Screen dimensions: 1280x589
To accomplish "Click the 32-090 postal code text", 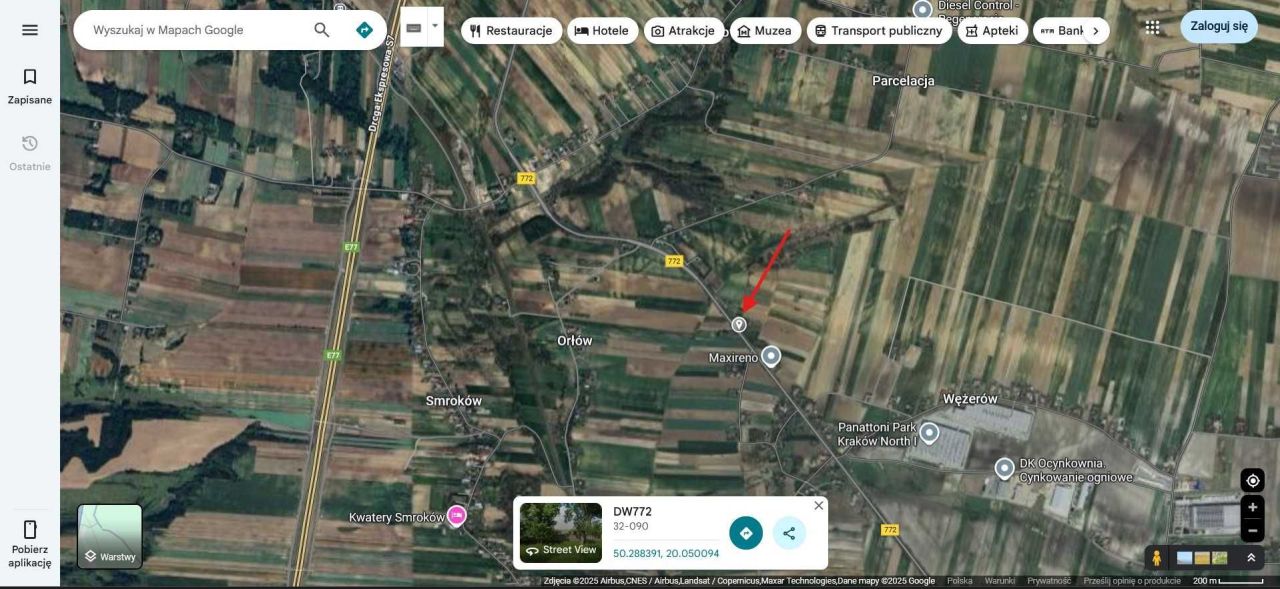I will (x=631, y=526).
